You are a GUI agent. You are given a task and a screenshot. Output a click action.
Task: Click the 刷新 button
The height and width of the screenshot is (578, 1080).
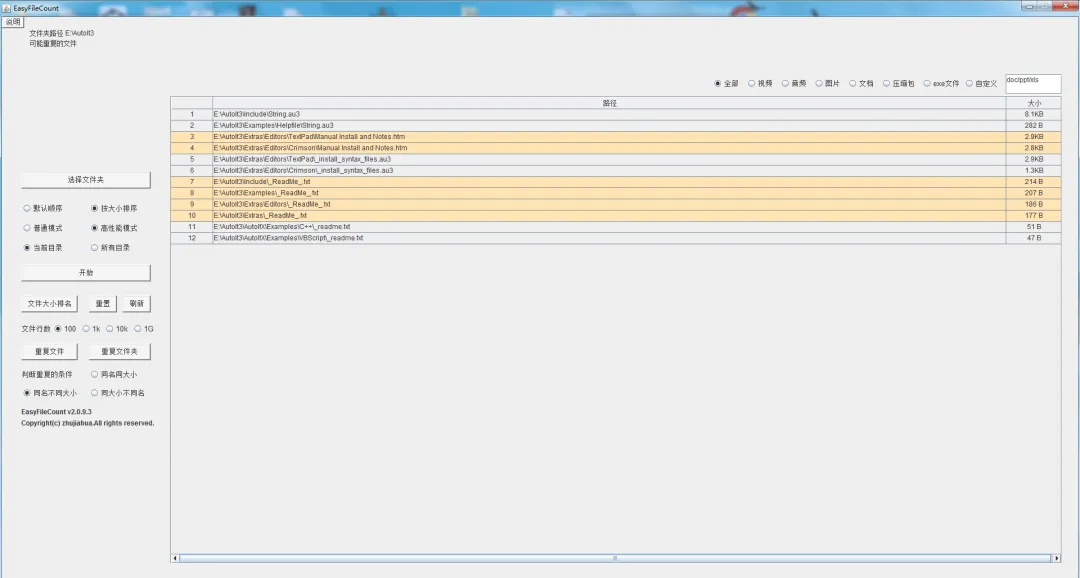(x=136, y=304)
